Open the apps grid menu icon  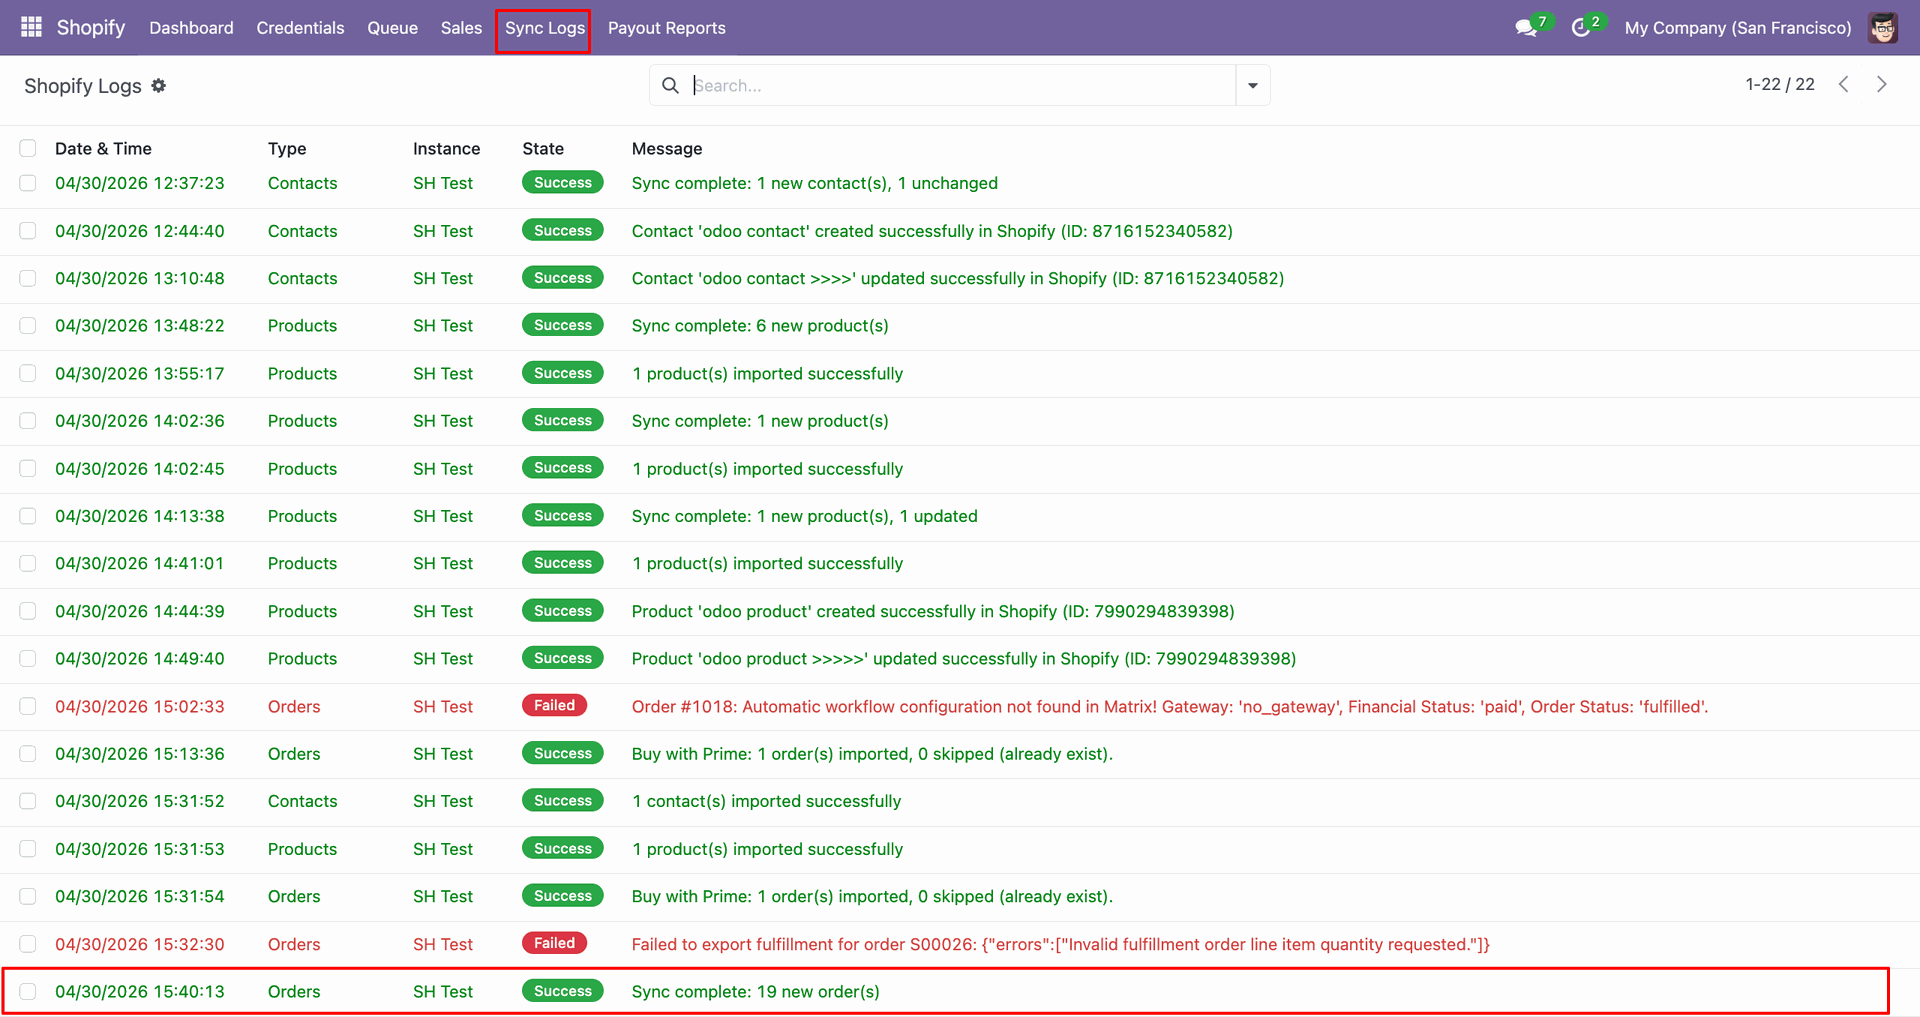coord(31,27)
